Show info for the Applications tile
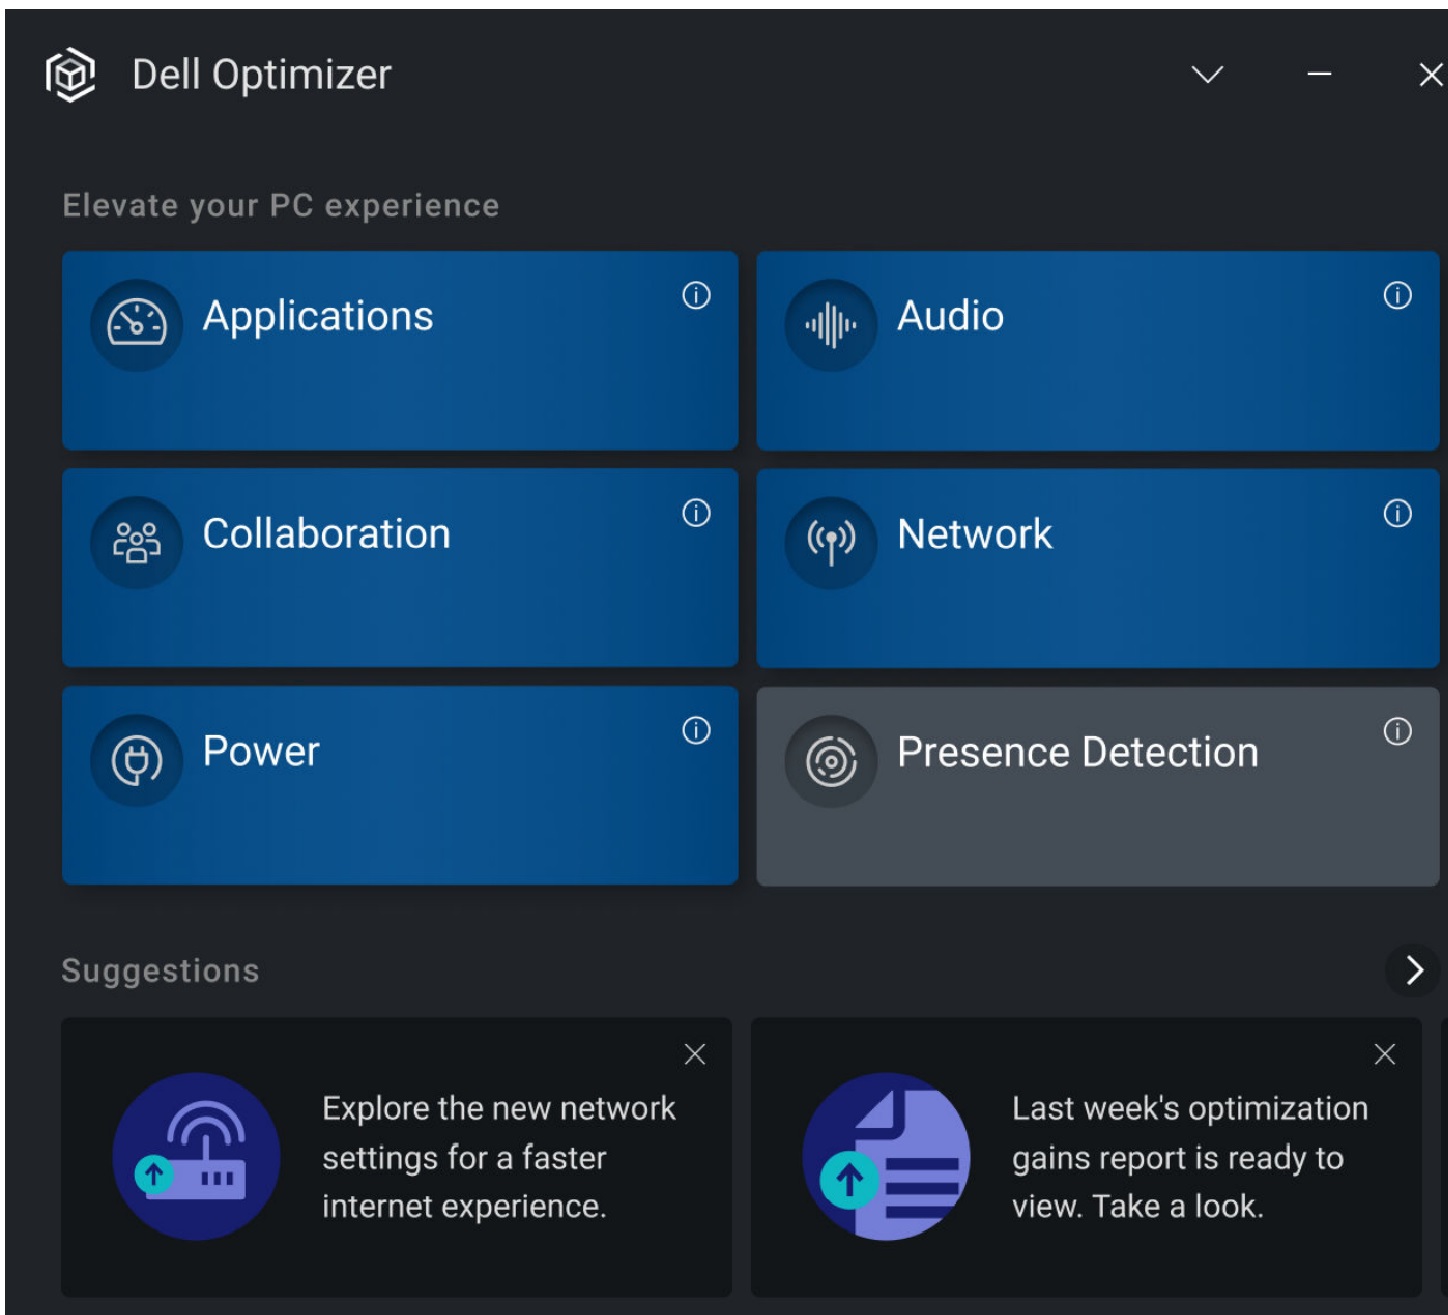Image resolution: width=1448 pixels, height=1315 pixels. tap(696, 295)
